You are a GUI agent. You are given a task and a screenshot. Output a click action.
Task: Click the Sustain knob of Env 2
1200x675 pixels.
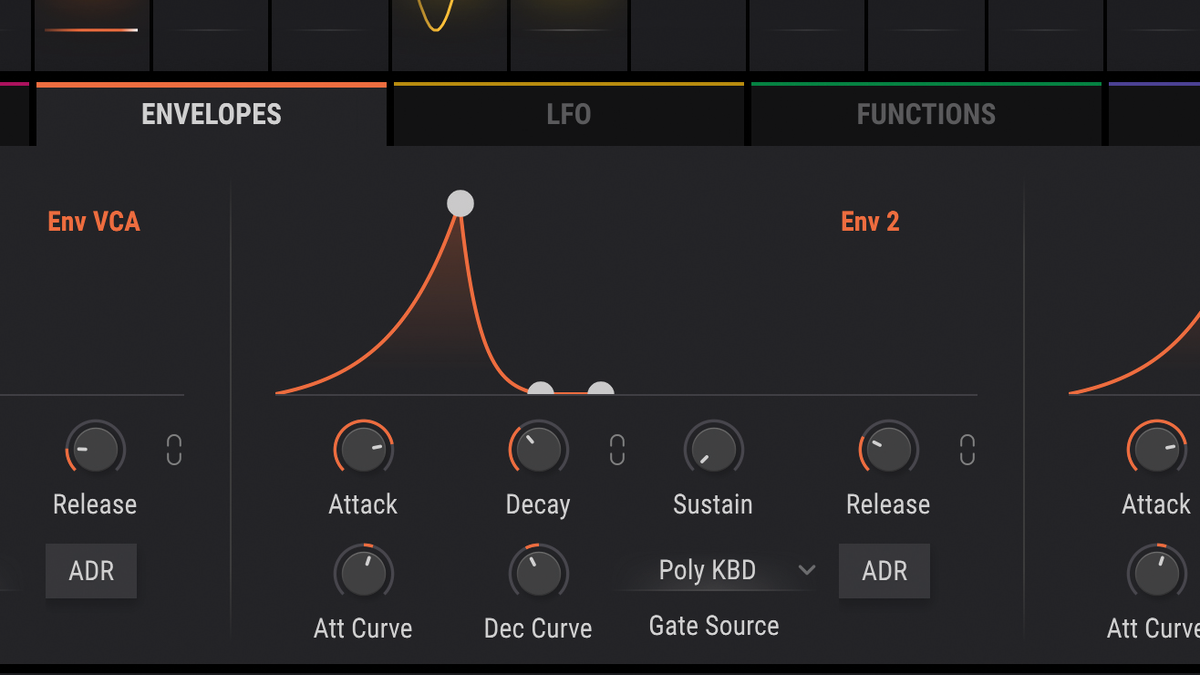click(712, 448)
